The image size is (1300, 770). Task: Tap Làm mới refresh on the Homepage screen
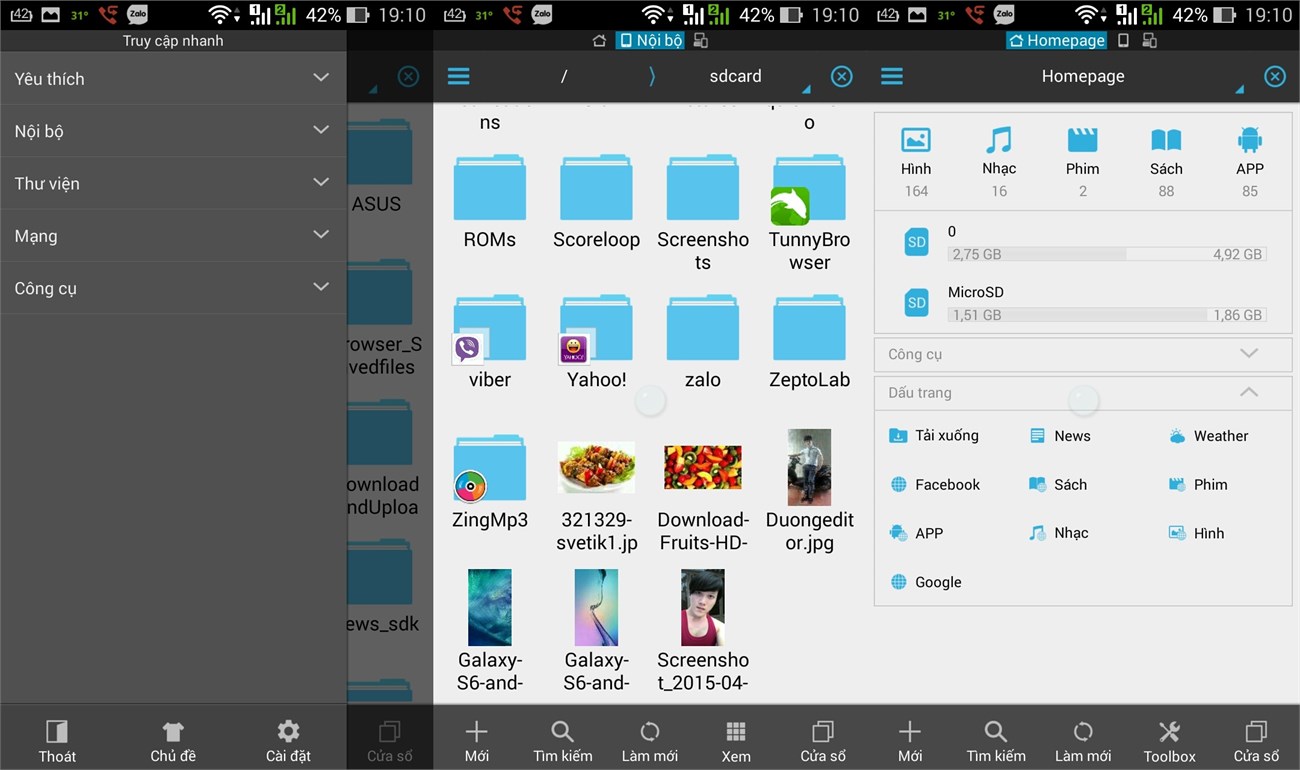(1083, 742)
